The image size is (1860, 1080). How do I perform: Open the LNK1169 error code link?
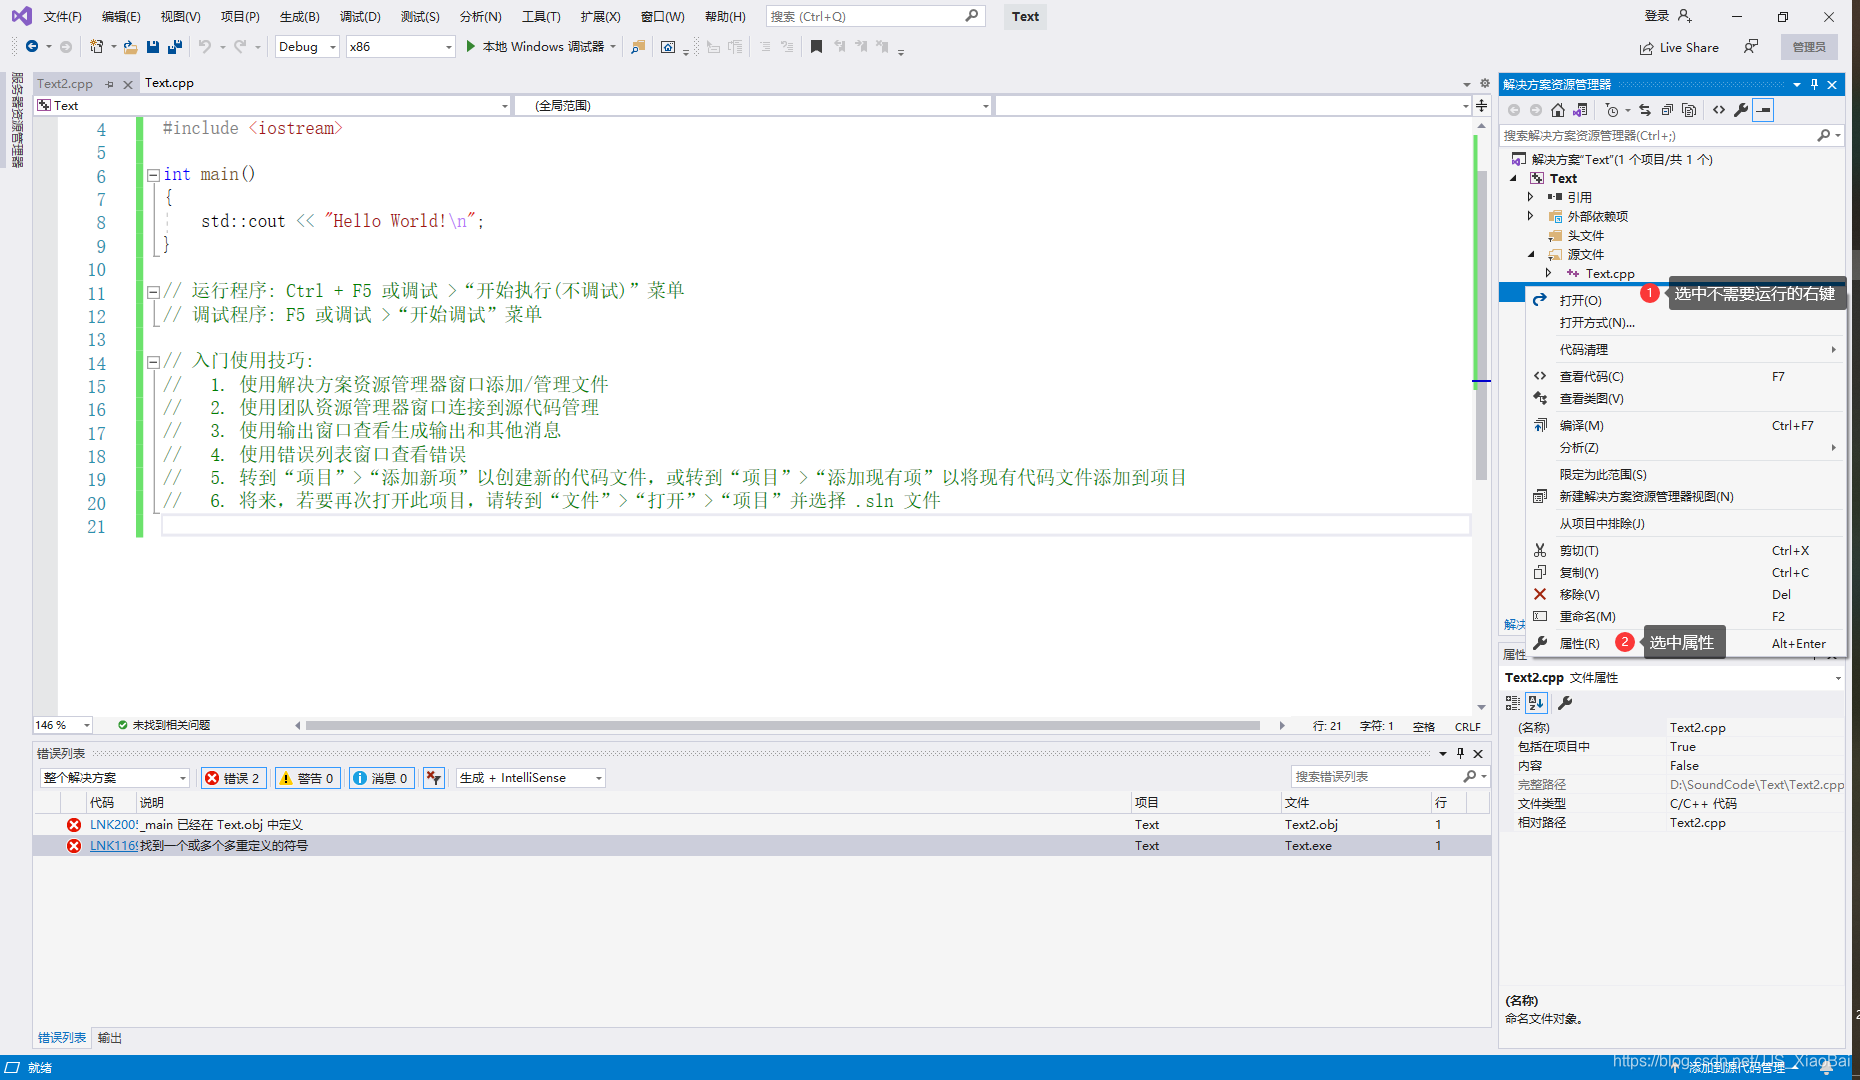coord(114,846)
